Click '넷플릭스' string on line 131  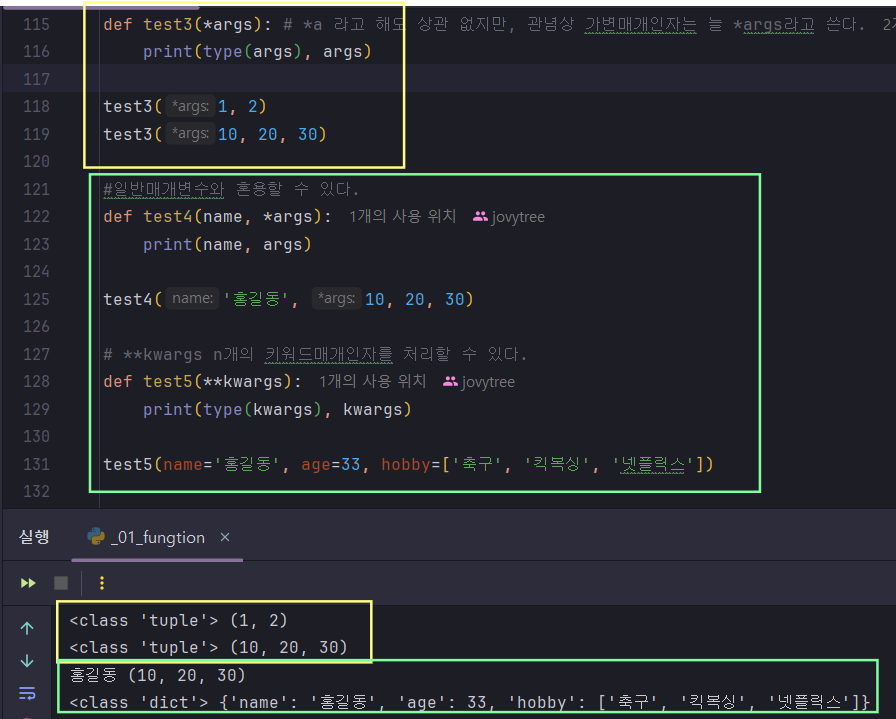653,464
